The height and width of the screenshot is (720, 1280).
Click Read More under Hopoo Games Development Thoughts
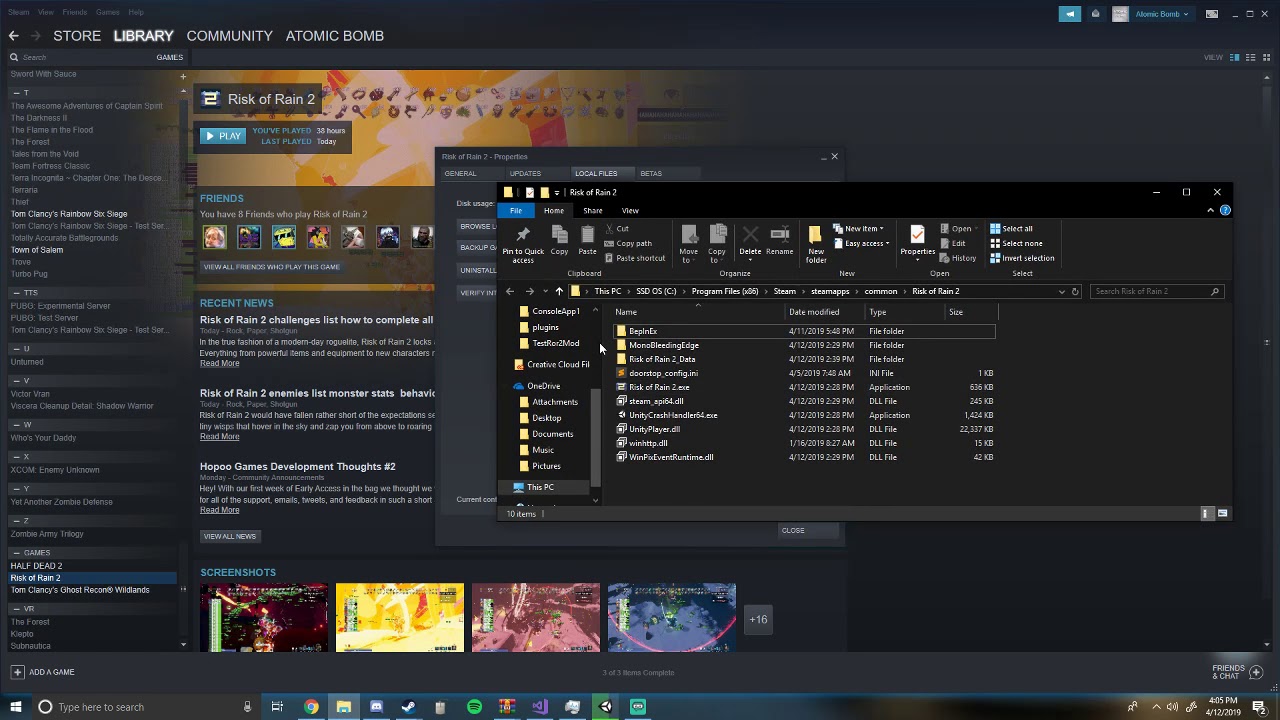click(219, 510)
